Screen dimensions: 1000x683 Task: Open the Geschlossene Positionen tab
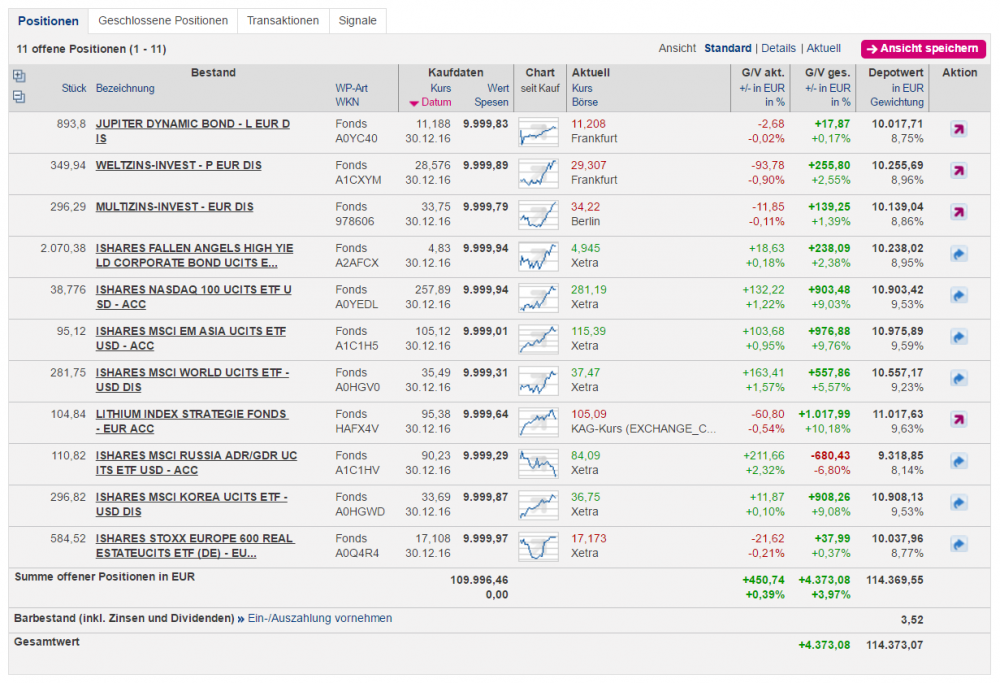pos(163,20)
